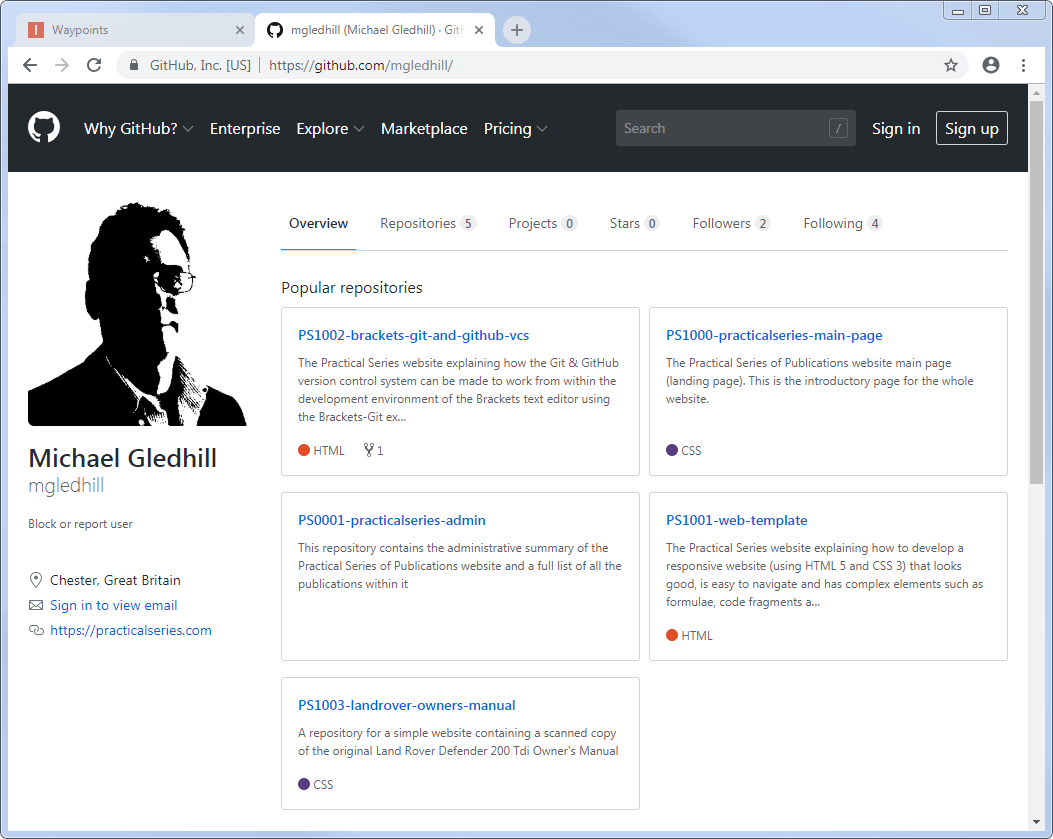Open the Marketplace nav link
Screen dimensions: 1053x839
click(424, 128)
